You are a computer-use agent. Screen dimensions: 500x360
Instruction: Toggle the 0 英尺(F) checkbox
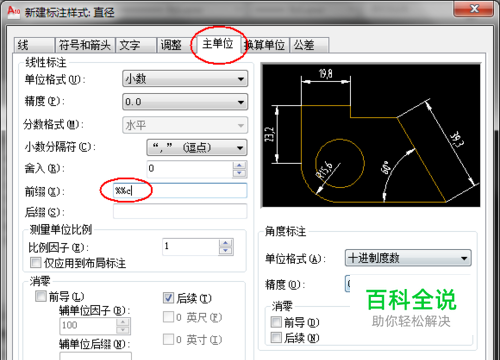tap(168, 317)
